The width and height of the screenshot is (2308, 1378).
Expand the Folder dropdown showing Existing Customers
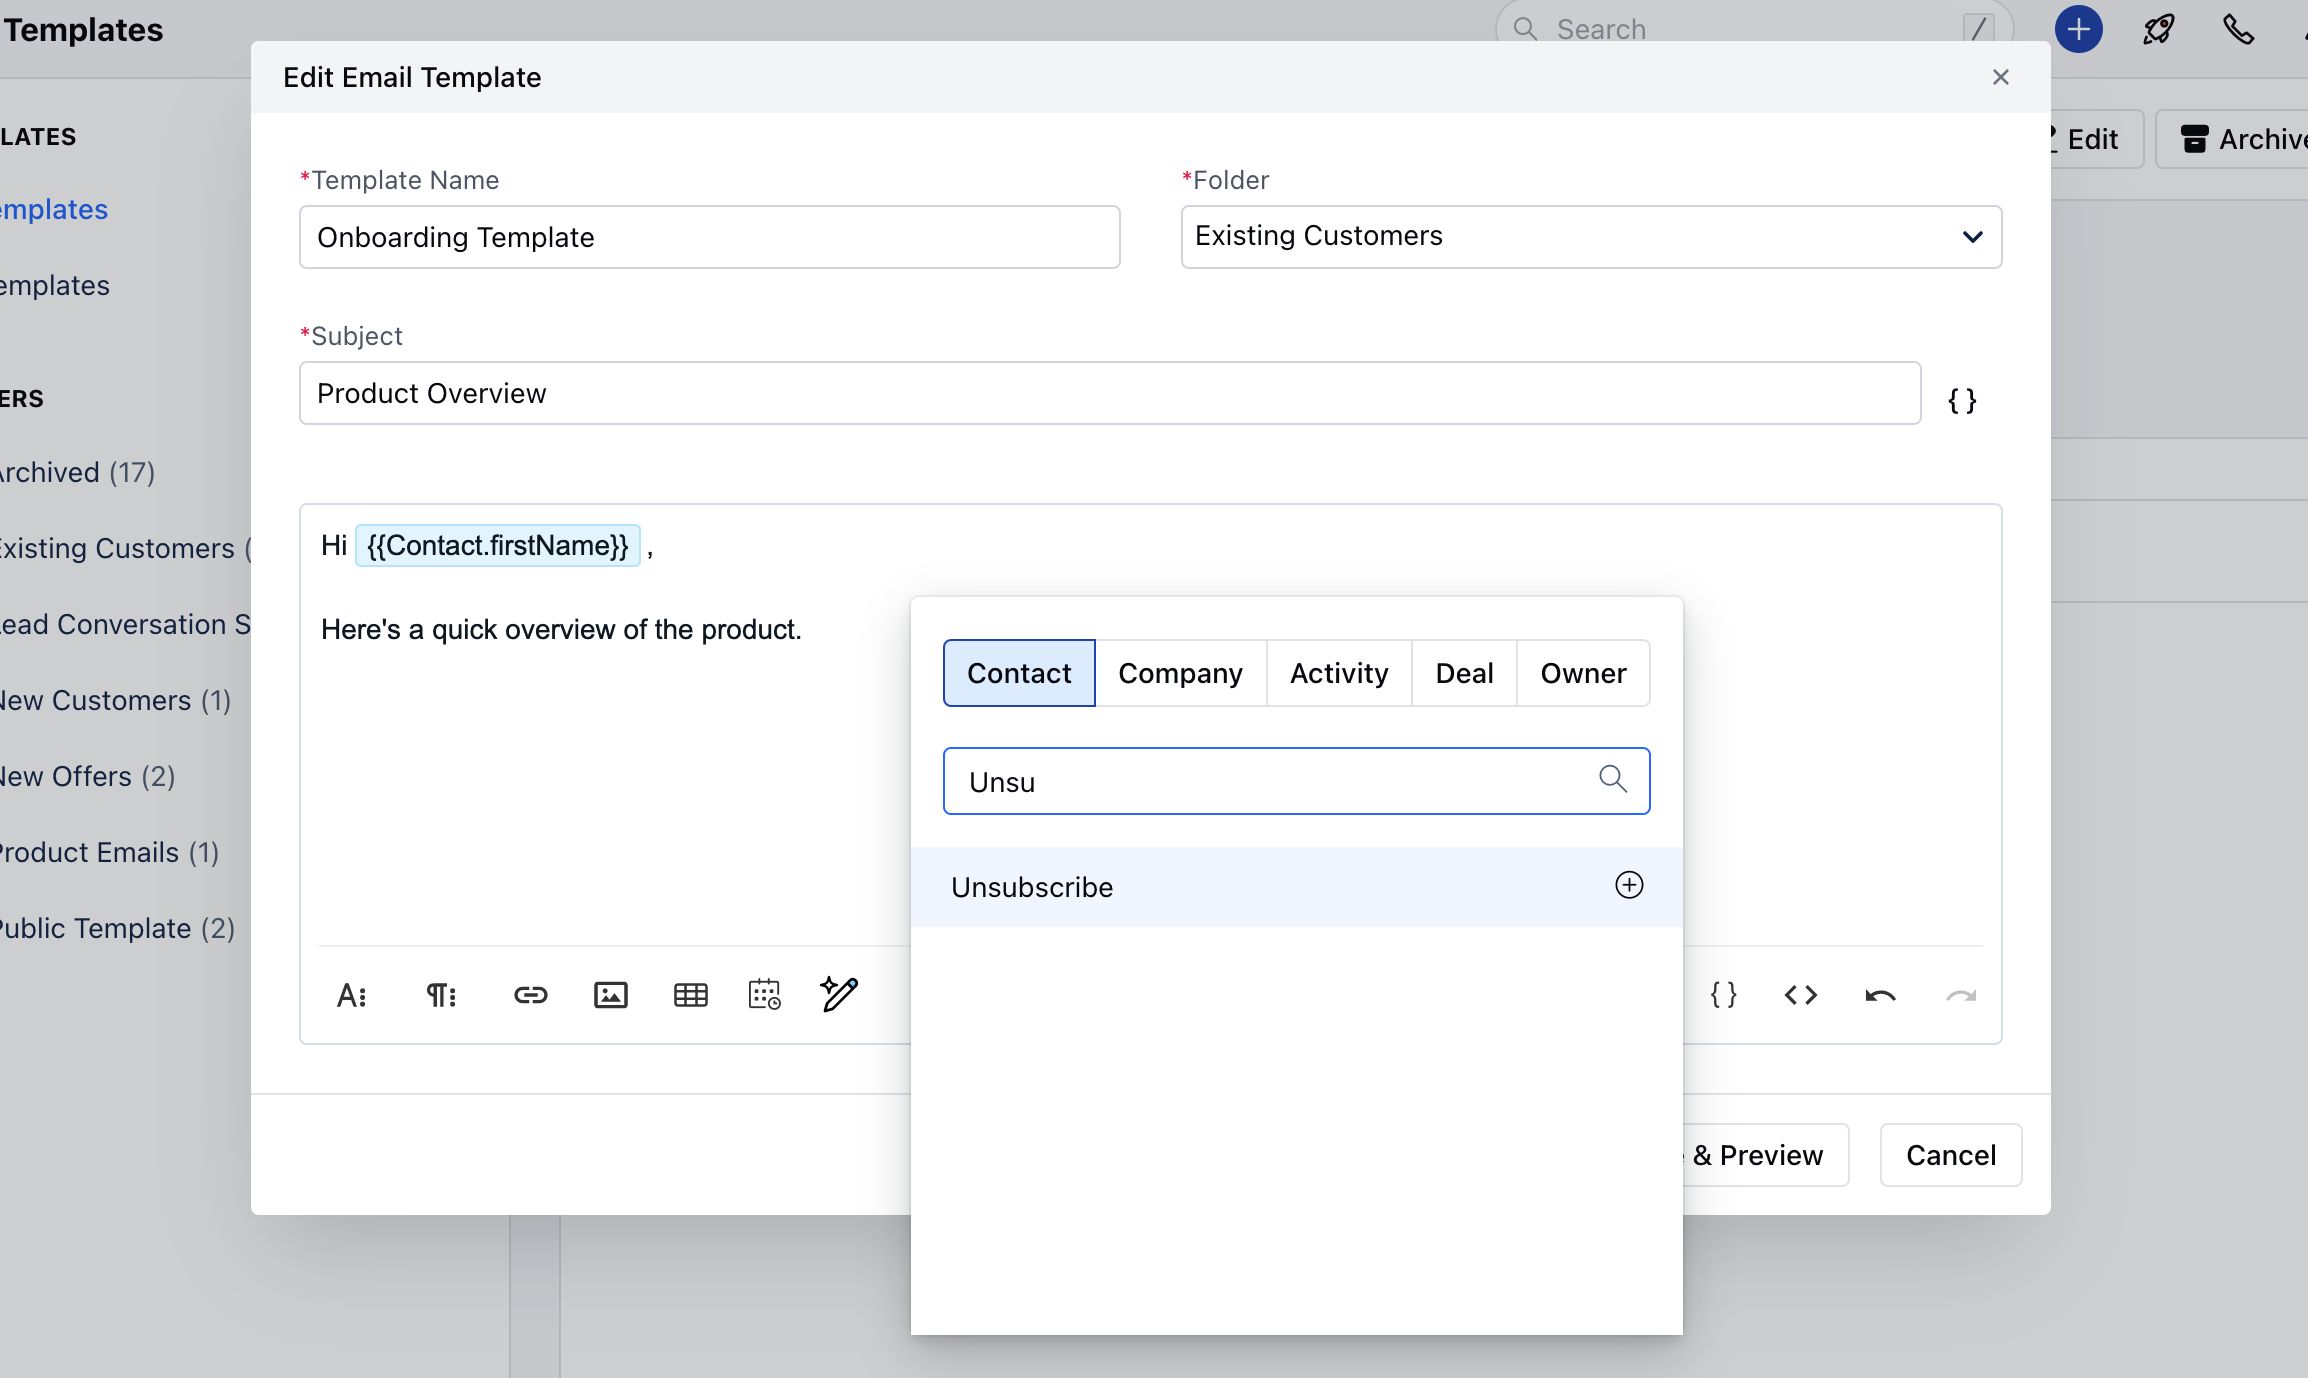tap(1590, 237)
